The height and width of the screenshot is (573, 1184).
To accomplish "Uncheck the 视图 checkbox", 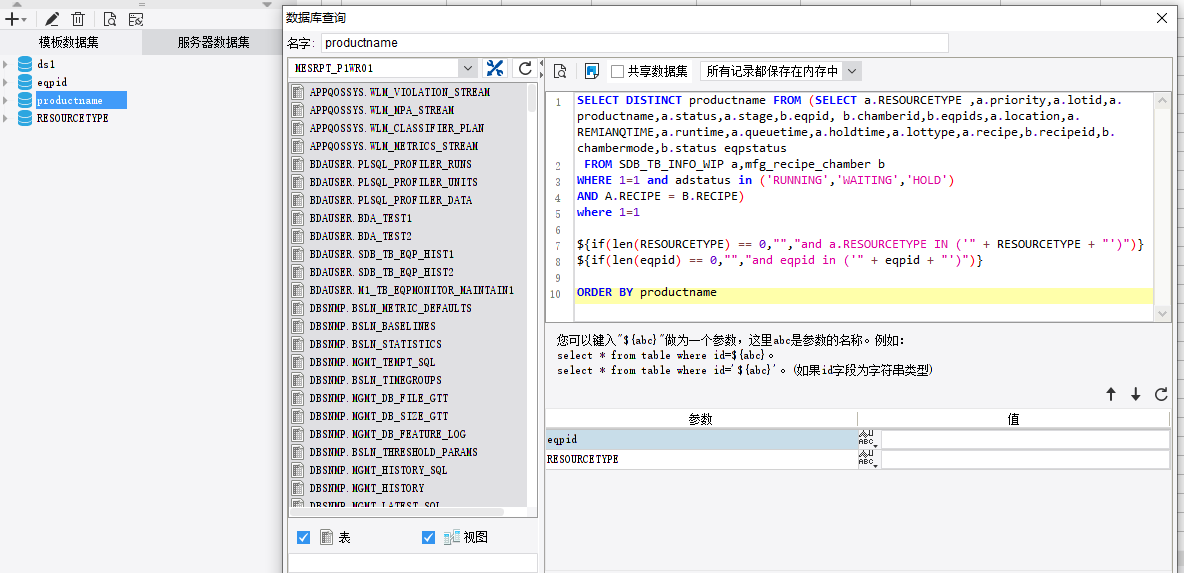I will [429, 538].
